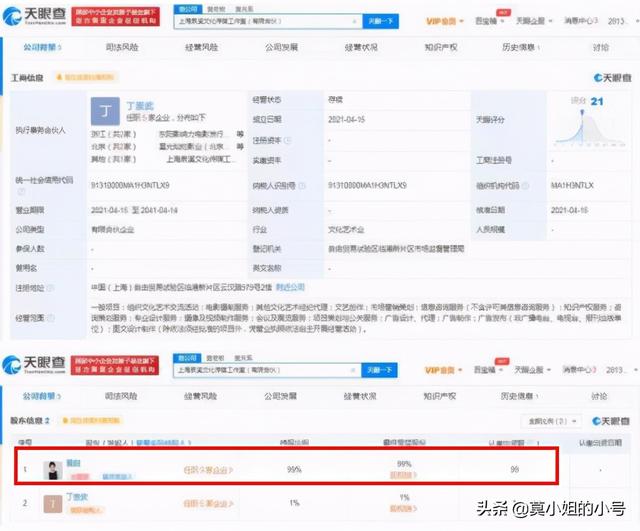
Task: Expand 百宝箱 dropdown on 工商信息 page
Action: point(490,21)
